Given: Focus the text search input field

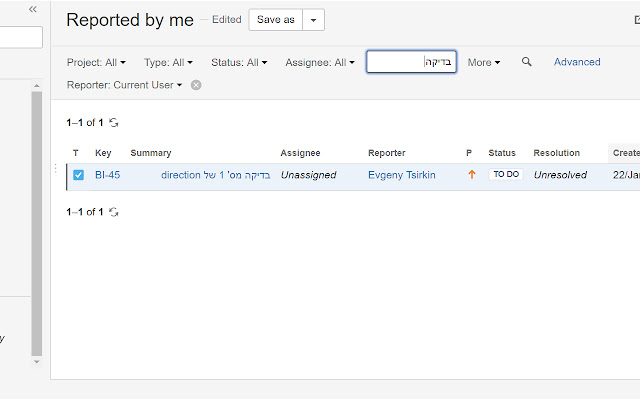Looking at the screenshot, I should 411,62.
